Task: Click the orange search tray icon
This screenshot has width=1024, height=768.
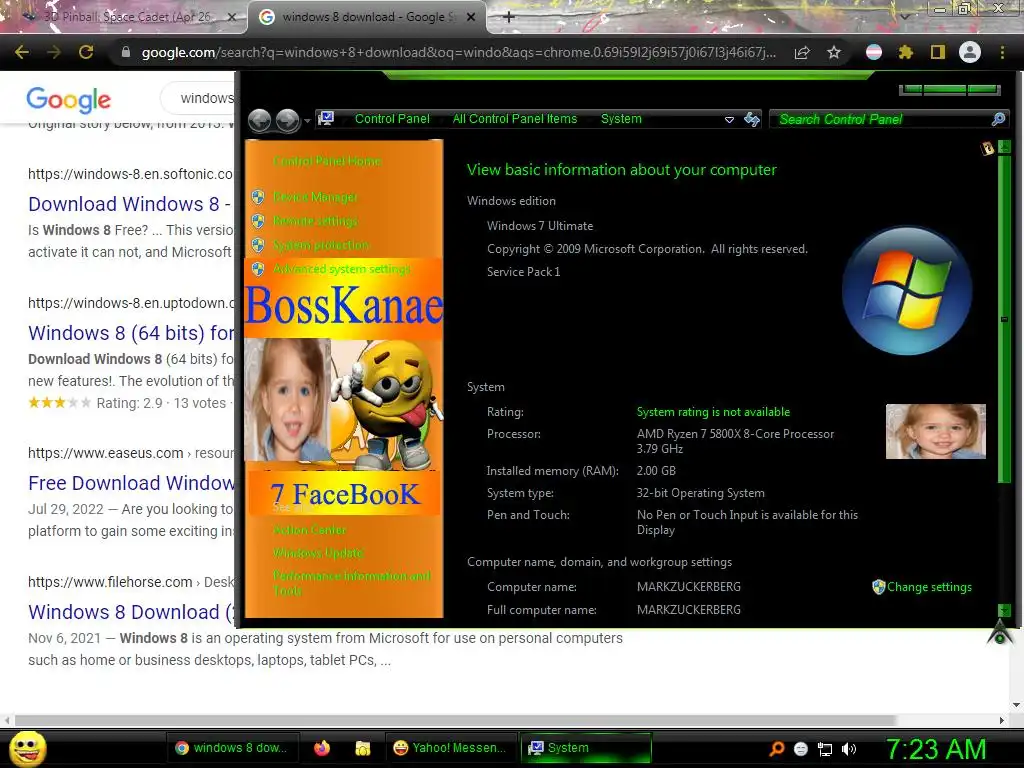Action: [776, 749]
